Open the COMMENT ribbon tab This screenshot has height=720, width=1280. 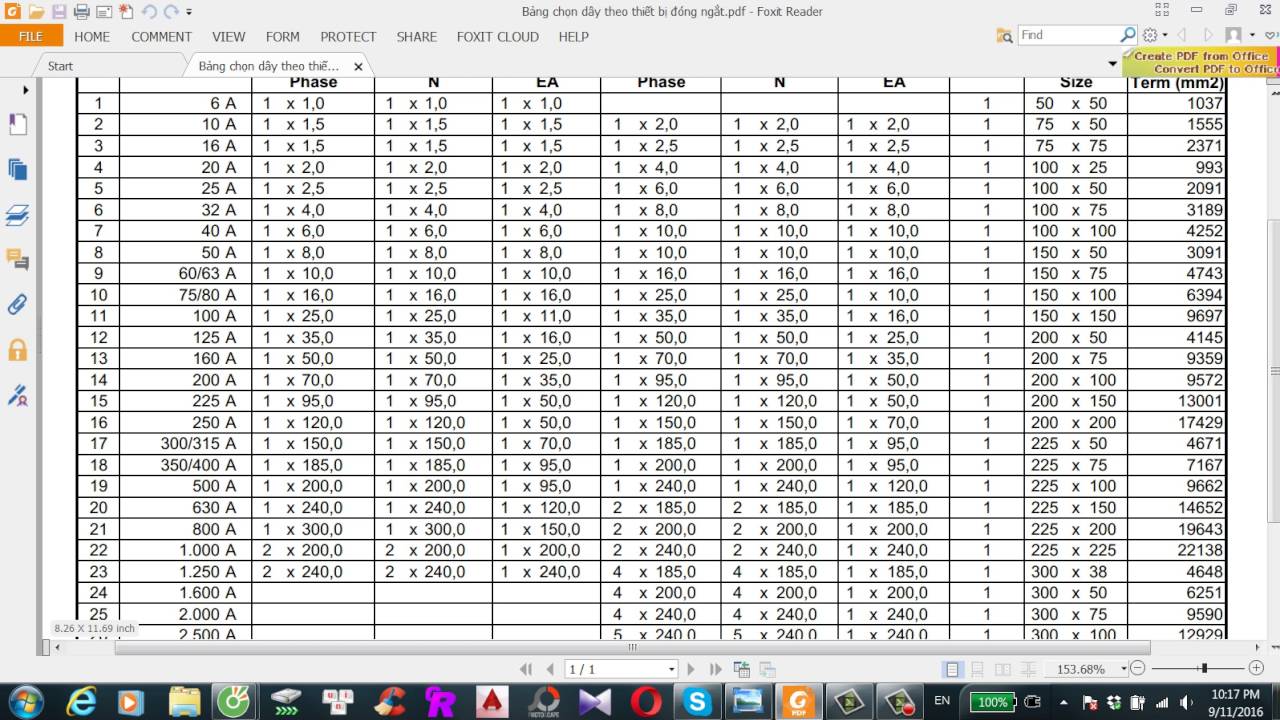[x=161, y=36]
